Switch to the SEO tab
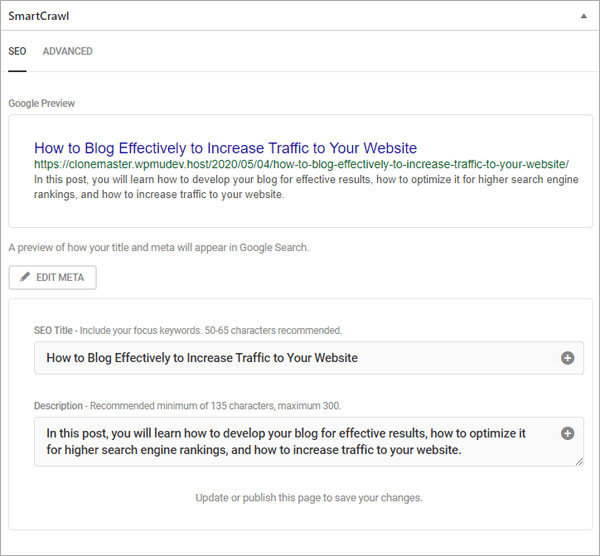The height and width of the screenshot is (556, 600). [x=17, y=51]
